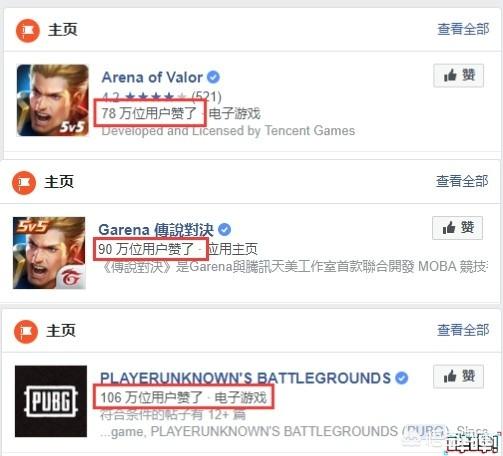Open the Arena of Valor page title
503x456 pixels.
152,77
